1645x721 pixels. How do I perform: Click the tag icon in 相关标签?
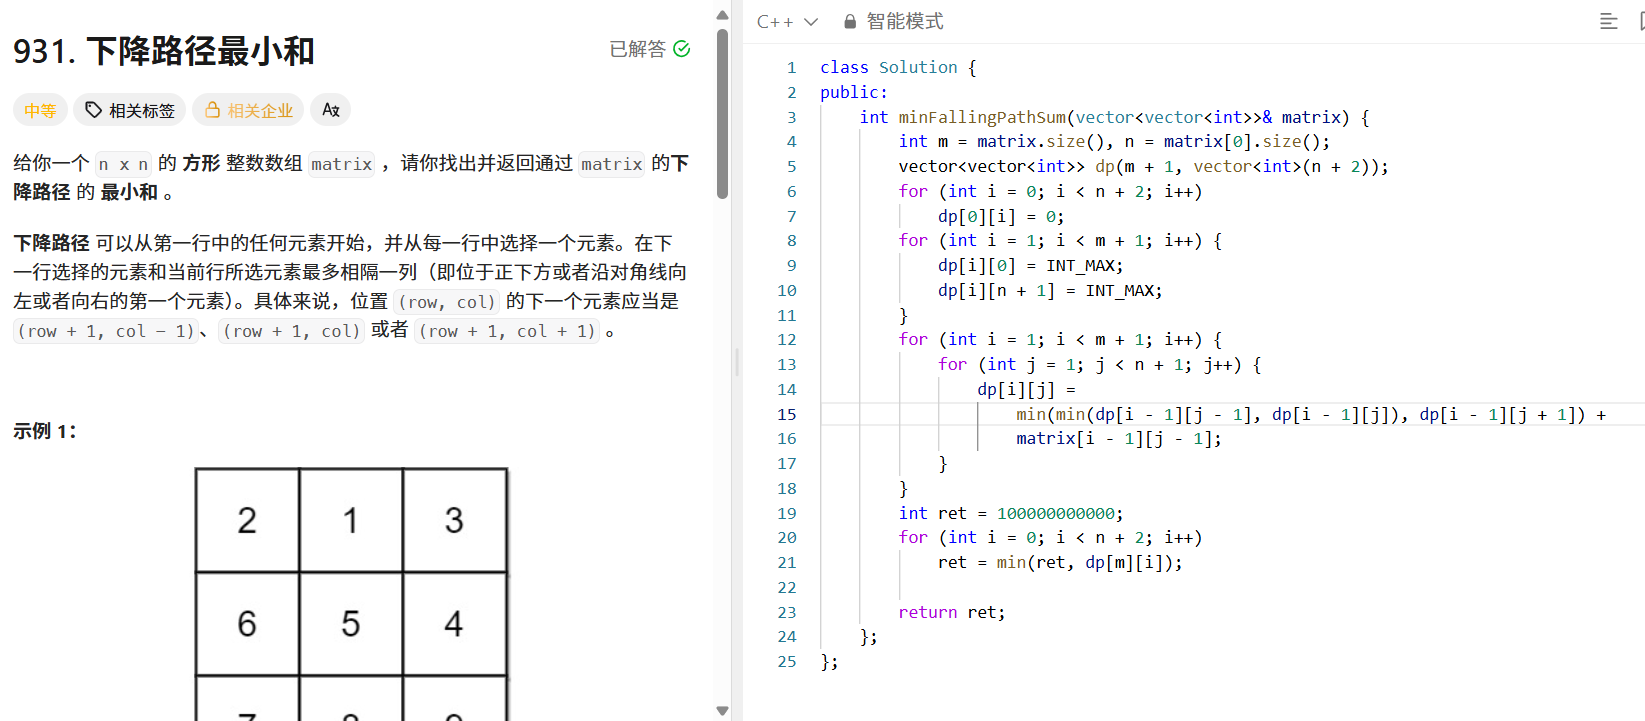pos(93,110)
